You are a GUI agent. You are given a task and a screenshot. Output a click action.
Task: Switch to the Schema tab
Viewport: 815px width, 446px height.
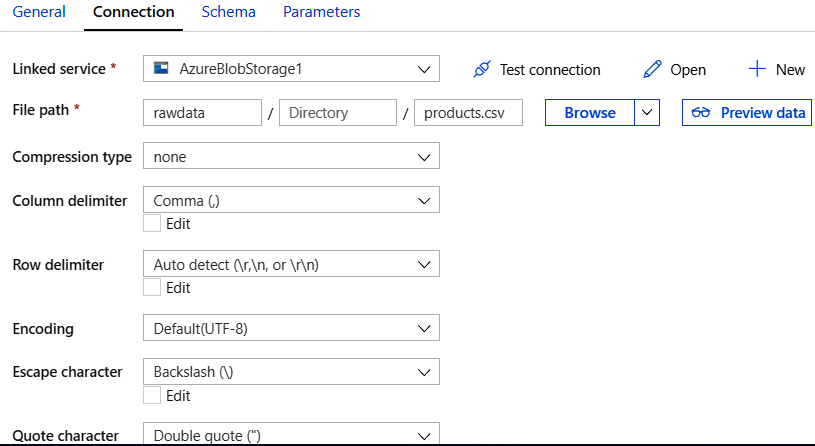[x=228, y=12]
